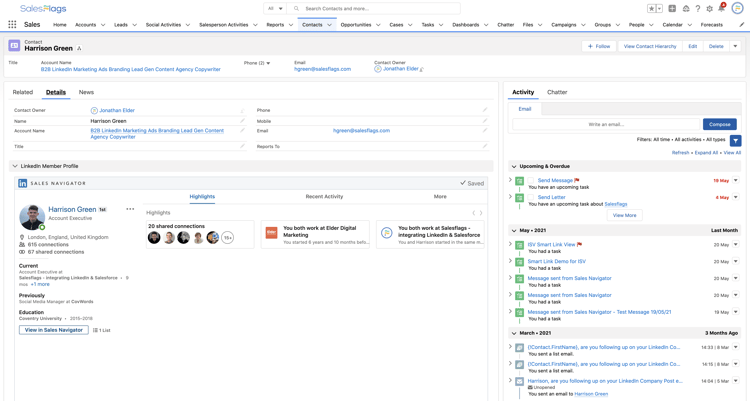Click the Global Actions plus icon
Image resolution: width=750 pixels, height=401 pixels.
click(672, 9)
